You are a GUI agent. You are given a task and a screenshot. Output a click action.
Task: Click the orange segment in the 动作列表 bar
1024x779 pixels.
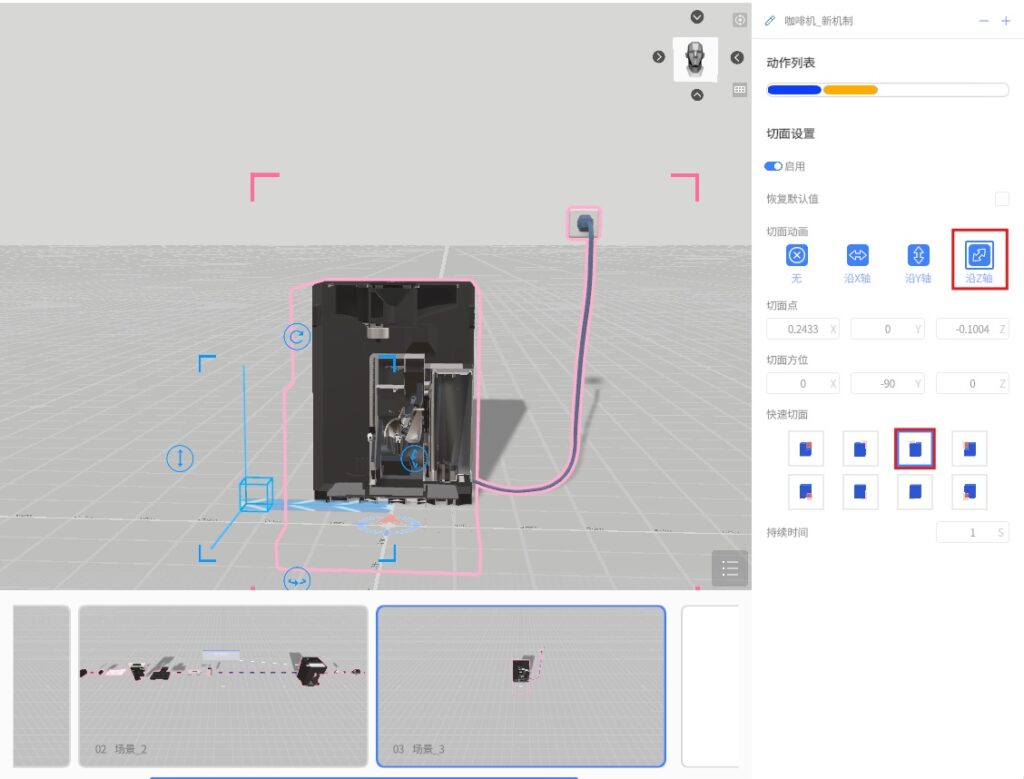click(x=850, y=90)
